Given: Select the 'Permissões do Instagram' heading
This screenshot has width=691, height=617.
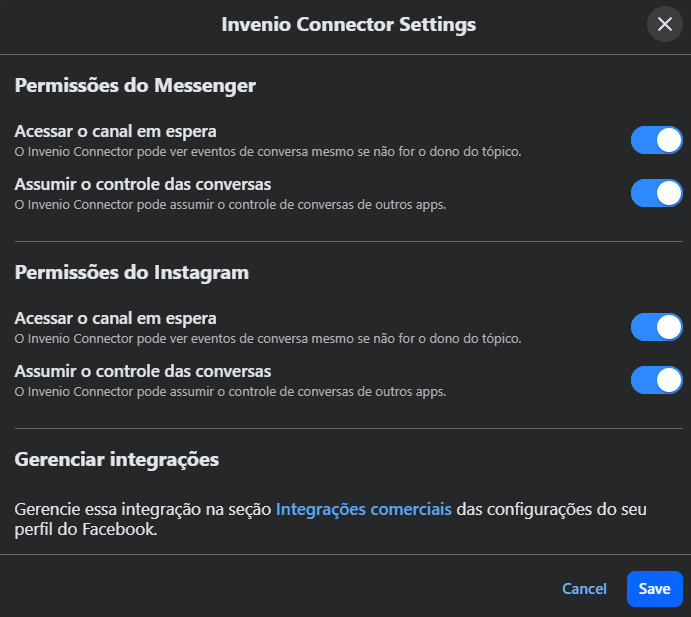Looking at the screenshot, I should pyautogui.click(x=132, y=273).
